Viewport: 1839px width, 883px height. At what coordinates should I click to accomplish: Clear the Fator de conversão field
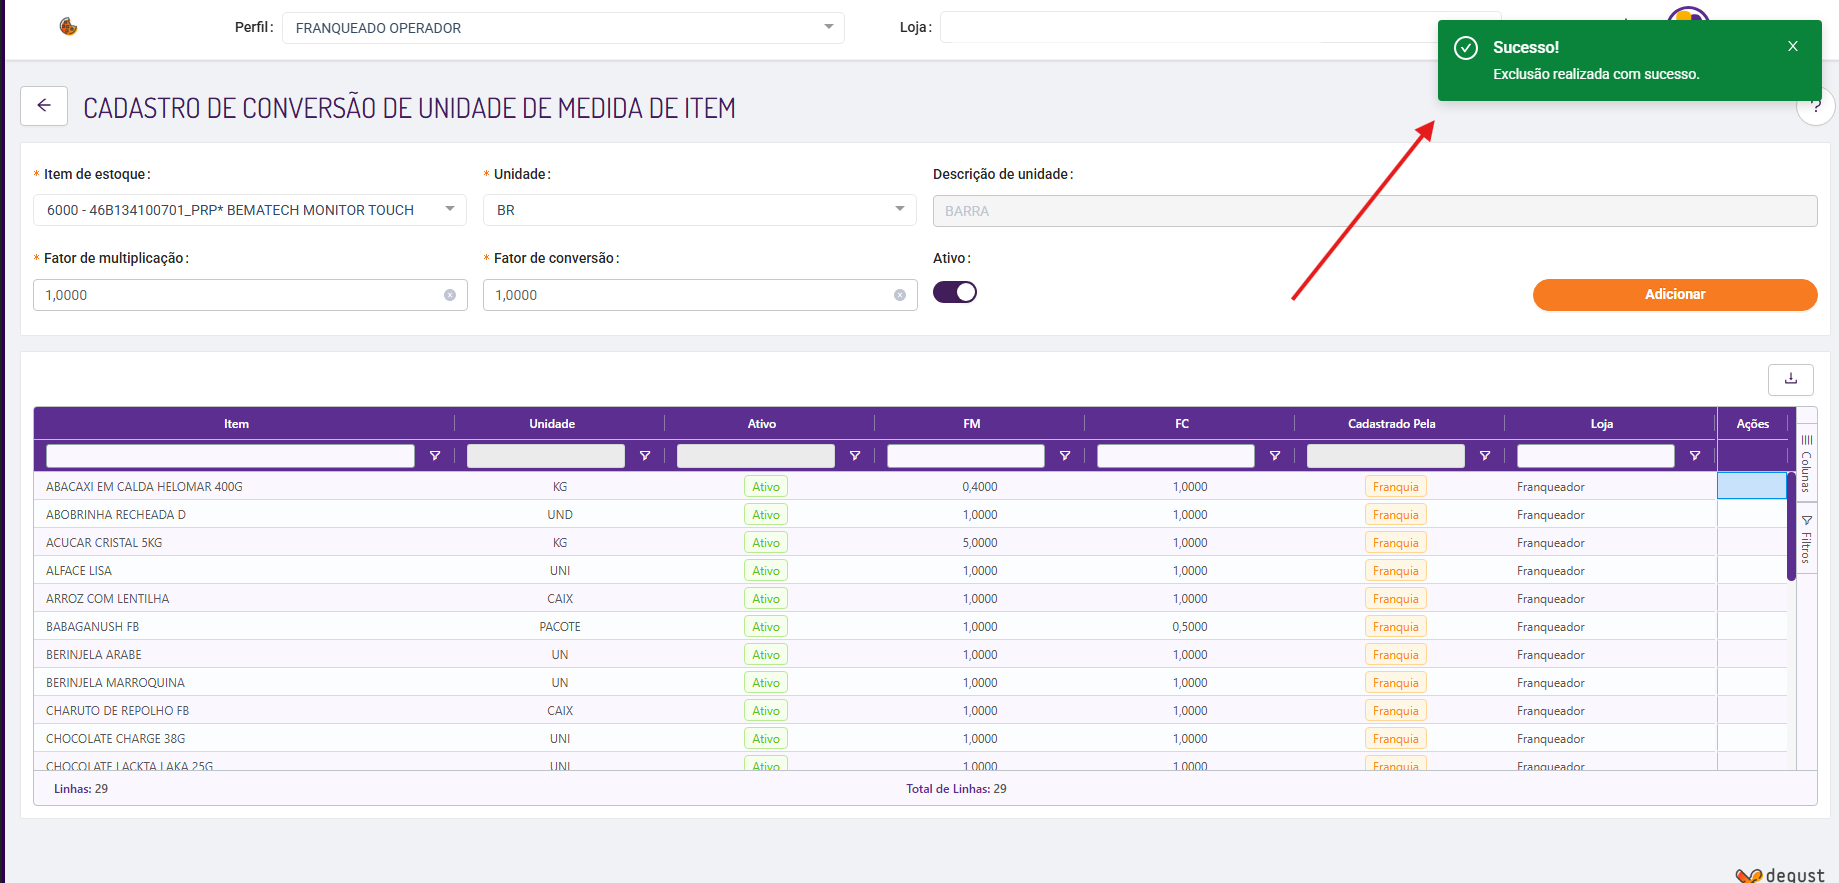point(900,295)
